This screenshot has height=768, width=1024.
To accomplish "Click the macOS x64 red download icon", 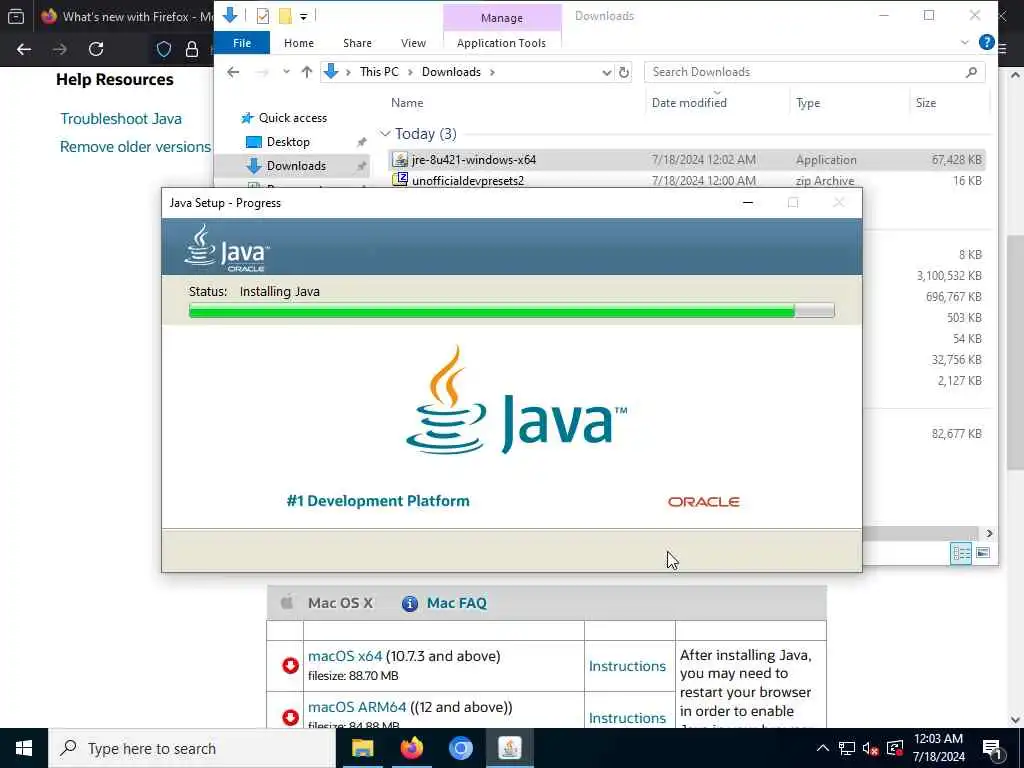I will coord(290,665).
